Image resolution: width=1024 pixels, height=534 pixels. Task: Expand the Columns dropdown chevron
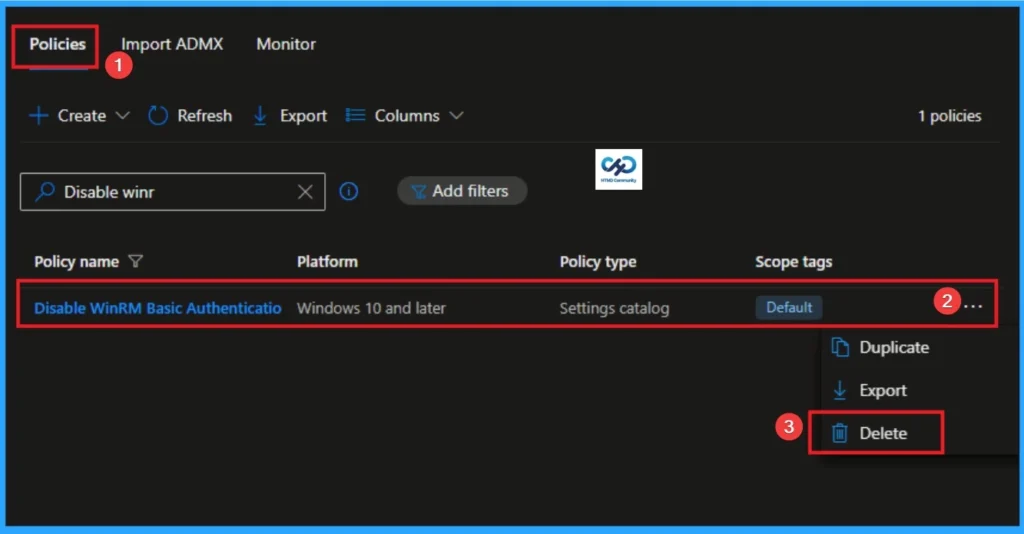point(456,116)
